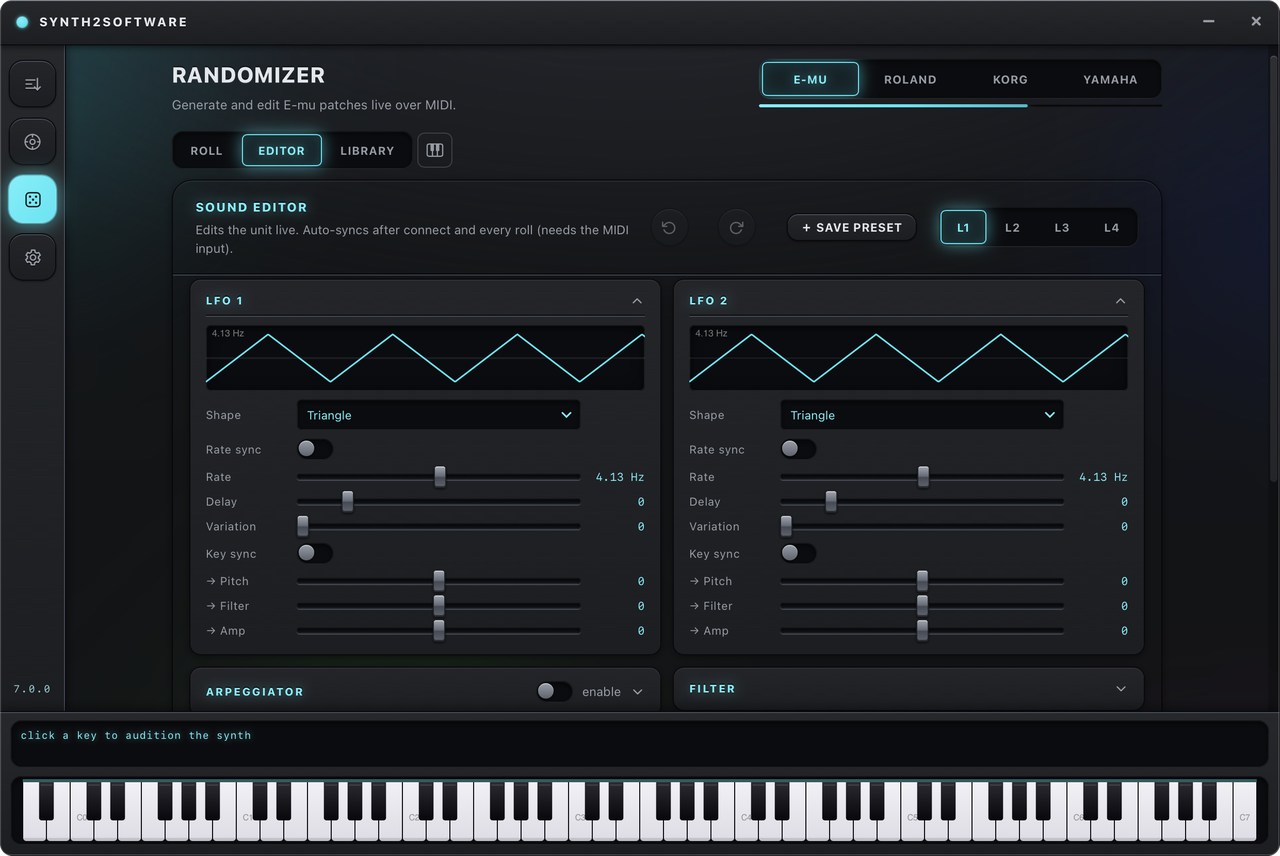This screenshot has width=1280, height=856.
Task: Collapse the LFO 2 panel chevron
Action: [1120, 301]
